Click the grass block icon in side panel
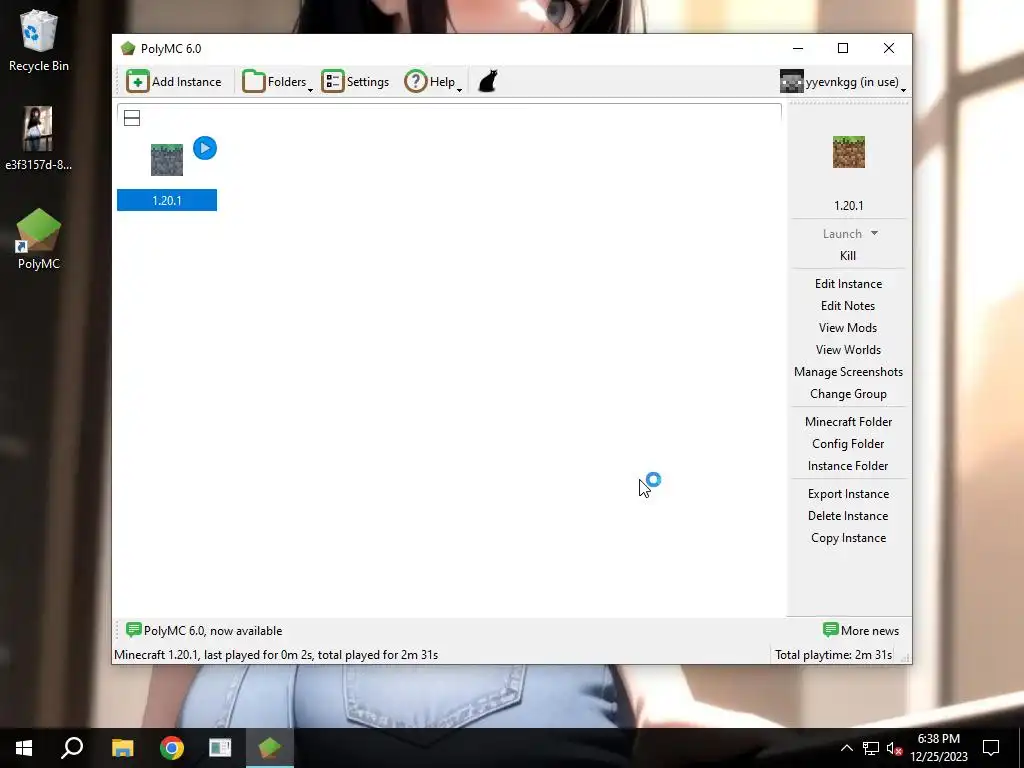Screen dimensions: 1024x768 coord(849,152)
